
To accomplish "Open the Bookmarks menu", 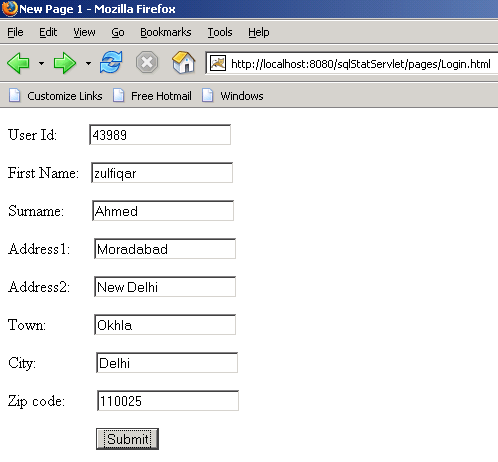I will [166, 32].
